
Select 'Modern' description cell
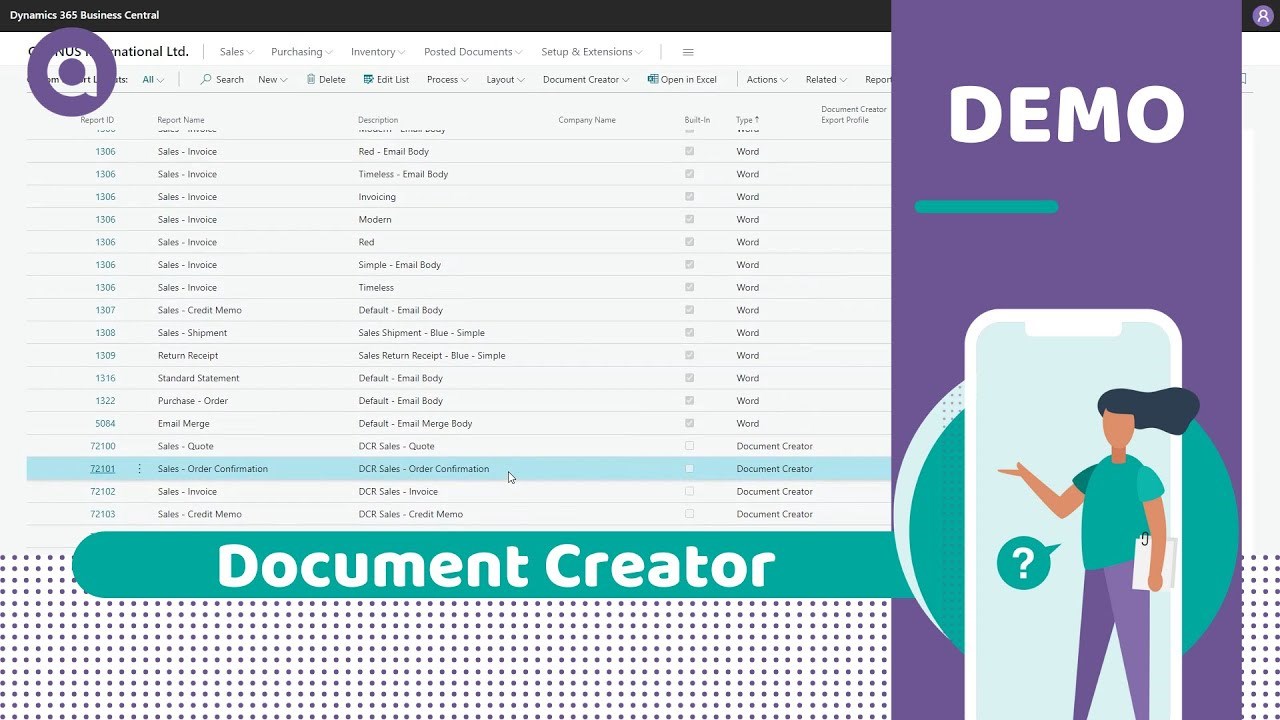[375, 219]
